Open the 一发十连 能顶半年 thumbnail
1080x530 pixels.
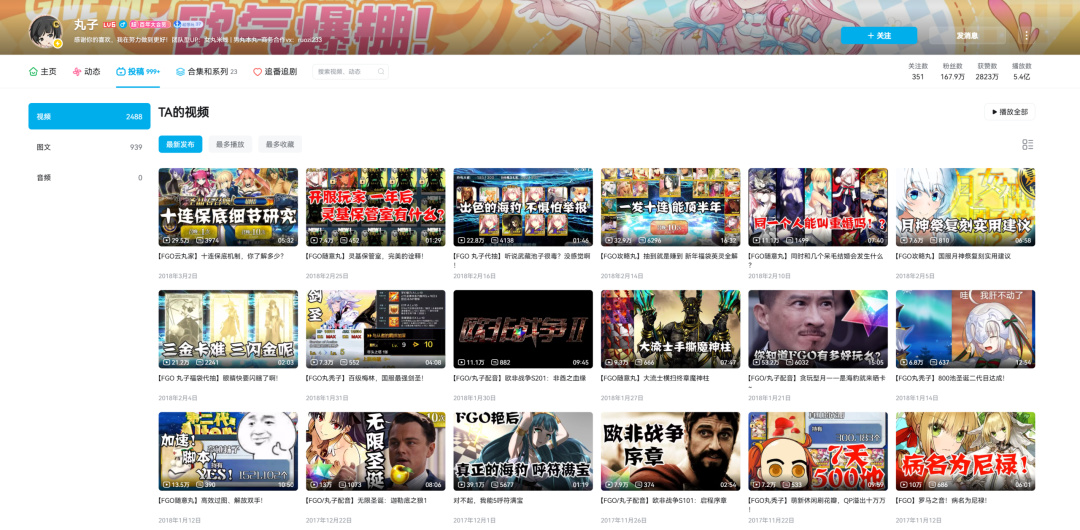tap(670, 207)
